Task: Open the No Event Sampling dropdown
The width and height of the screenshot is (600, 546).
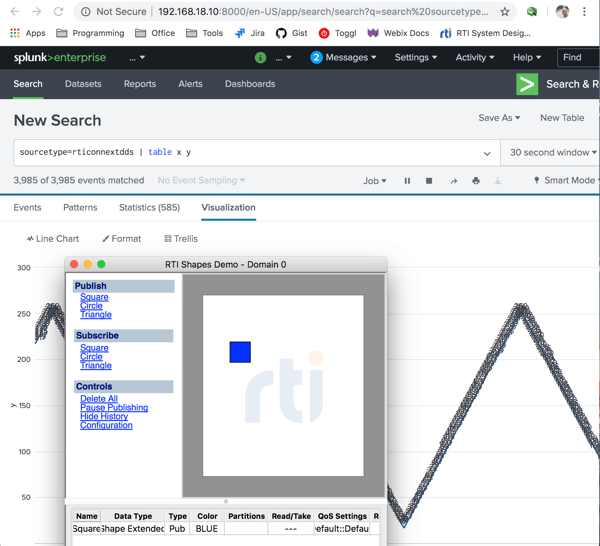Action: pyautogui.click(x=201, y=180)
